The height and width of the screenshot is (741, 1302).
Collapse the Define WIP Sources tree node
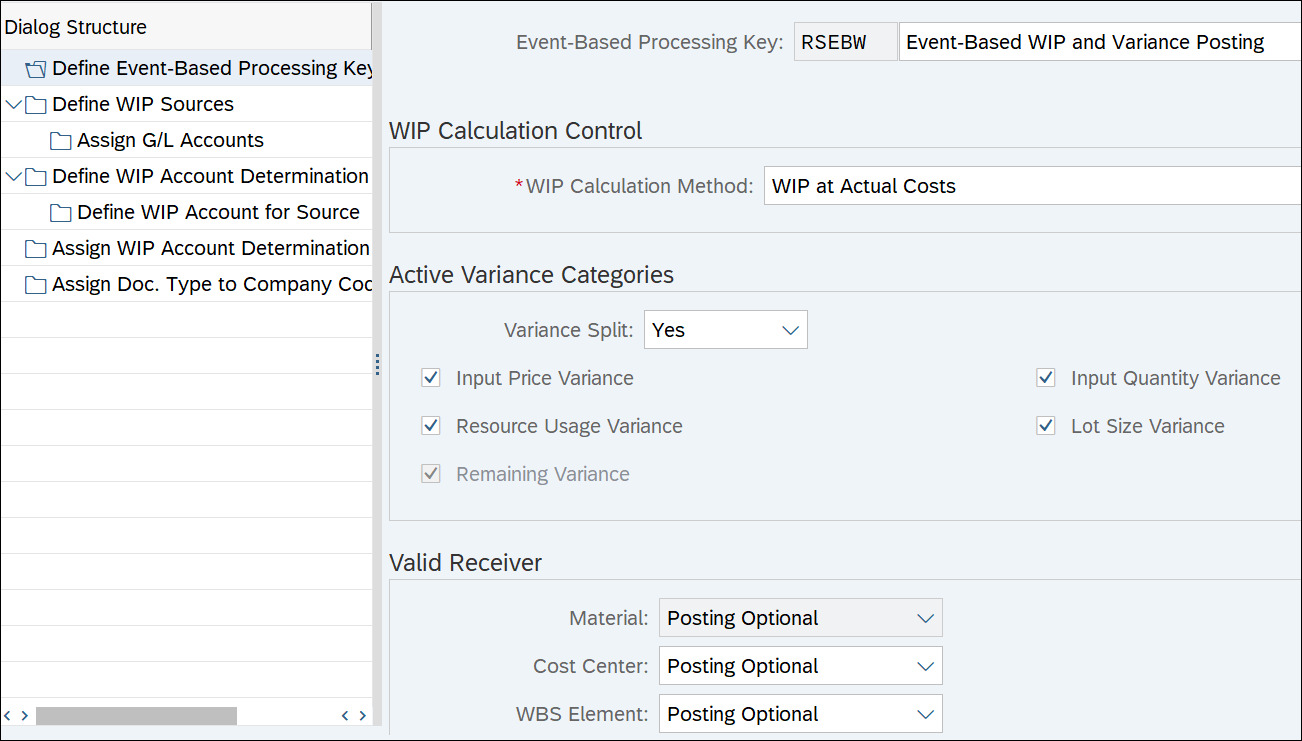pyautogui.click(x=13, y=105)
